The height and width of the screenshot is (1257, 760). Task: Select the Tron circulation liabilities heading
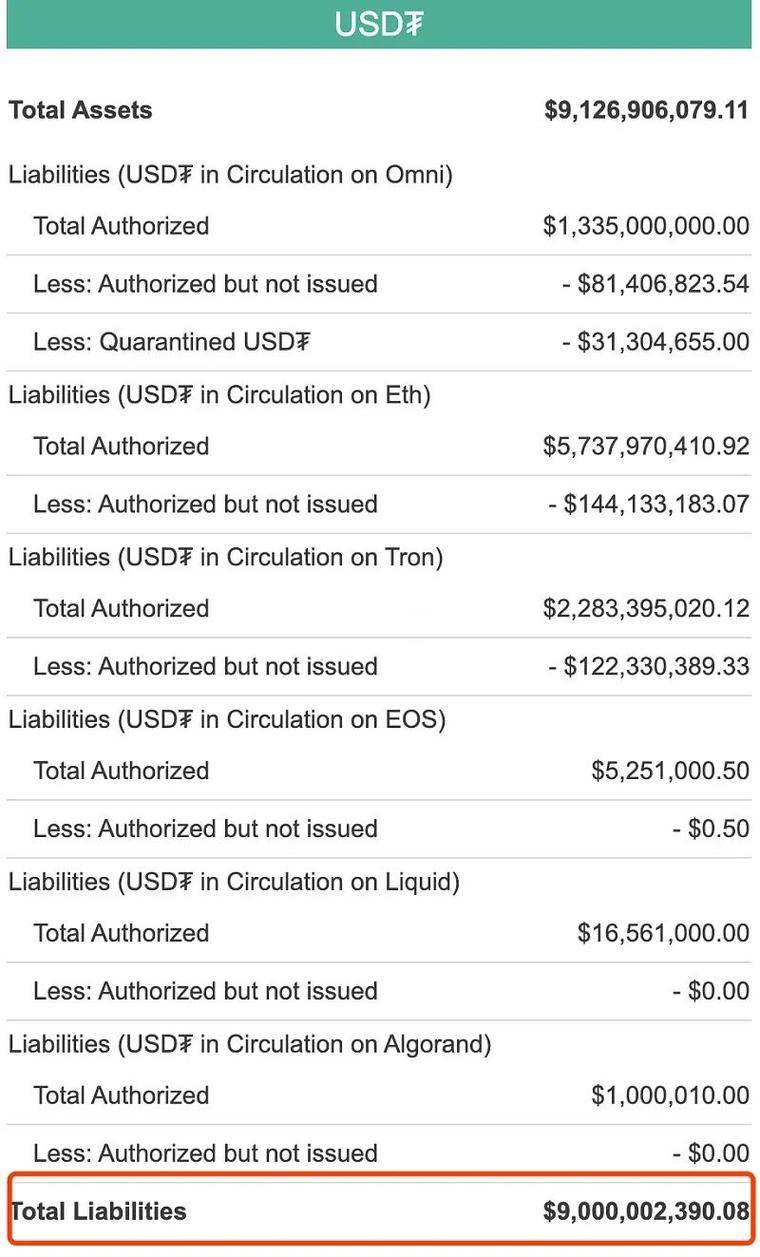pyautogui.click(x=226, y=557)
